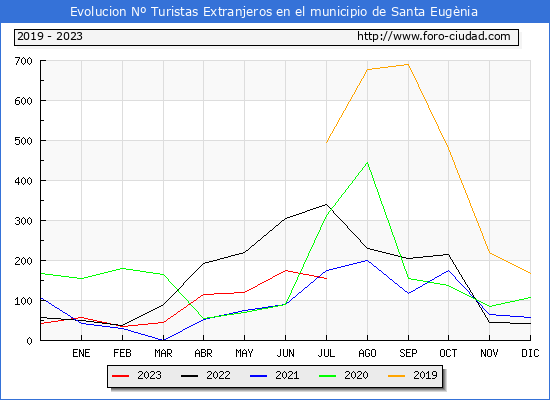Image resolution: width=550 pixels, height=400 pixels.
Task: Select the '2021' legend label
Action: [287, 375]
